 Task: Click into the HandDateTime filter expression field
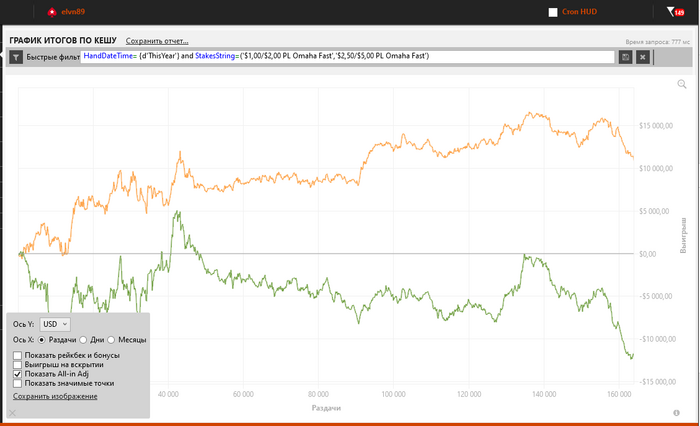[347, 57]
